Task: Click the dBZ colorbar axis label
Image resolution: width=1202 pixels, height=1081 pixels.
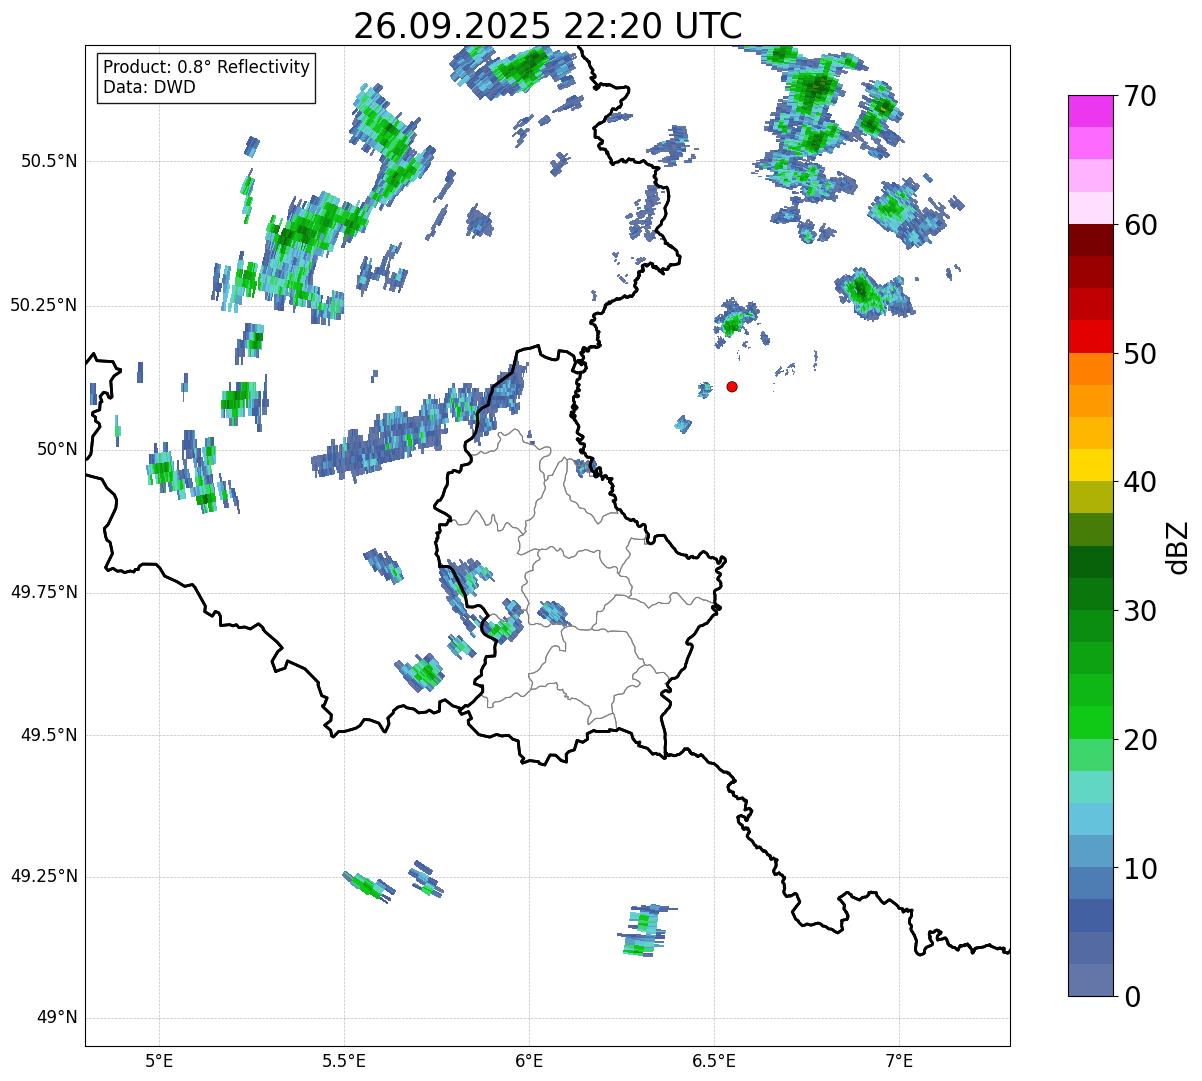Action: pyautogui.click(x=1178, y=546)
